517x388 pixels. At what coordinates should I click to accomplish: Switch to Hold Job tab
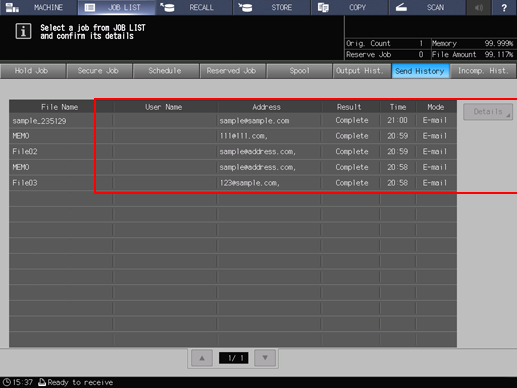tap(33, 71)
